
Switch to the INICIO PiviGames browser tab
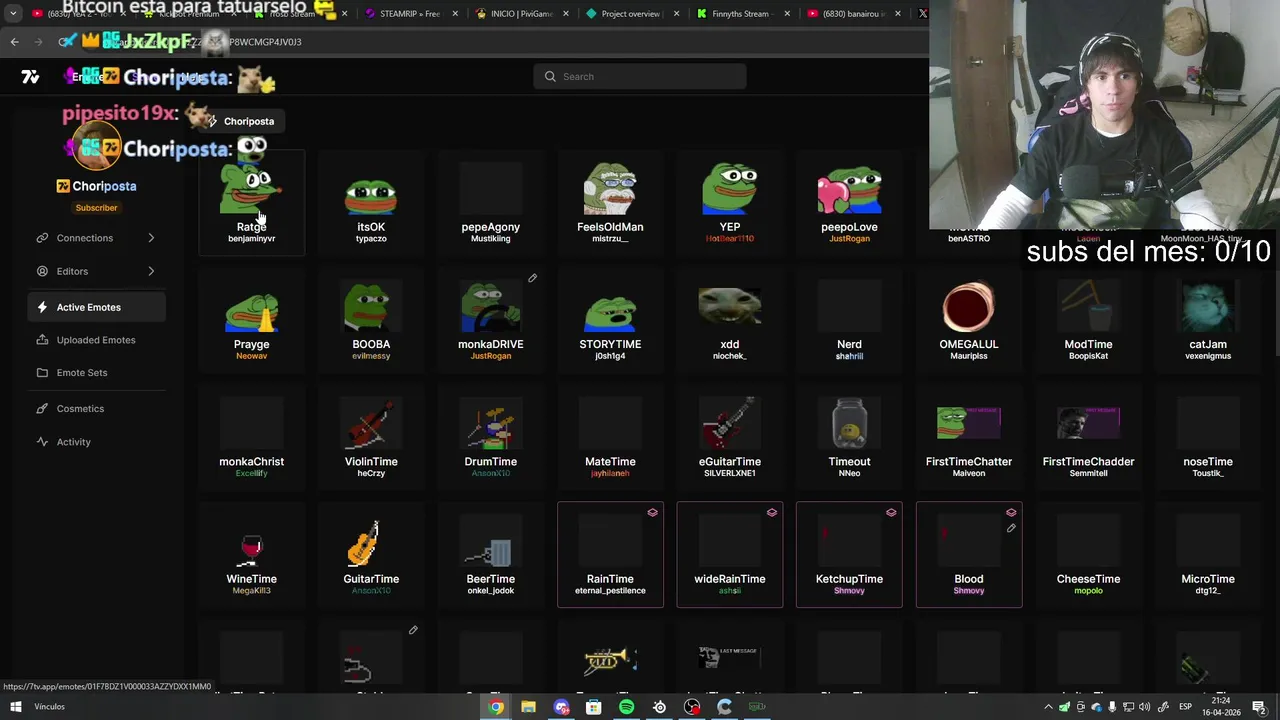(520, 14)
